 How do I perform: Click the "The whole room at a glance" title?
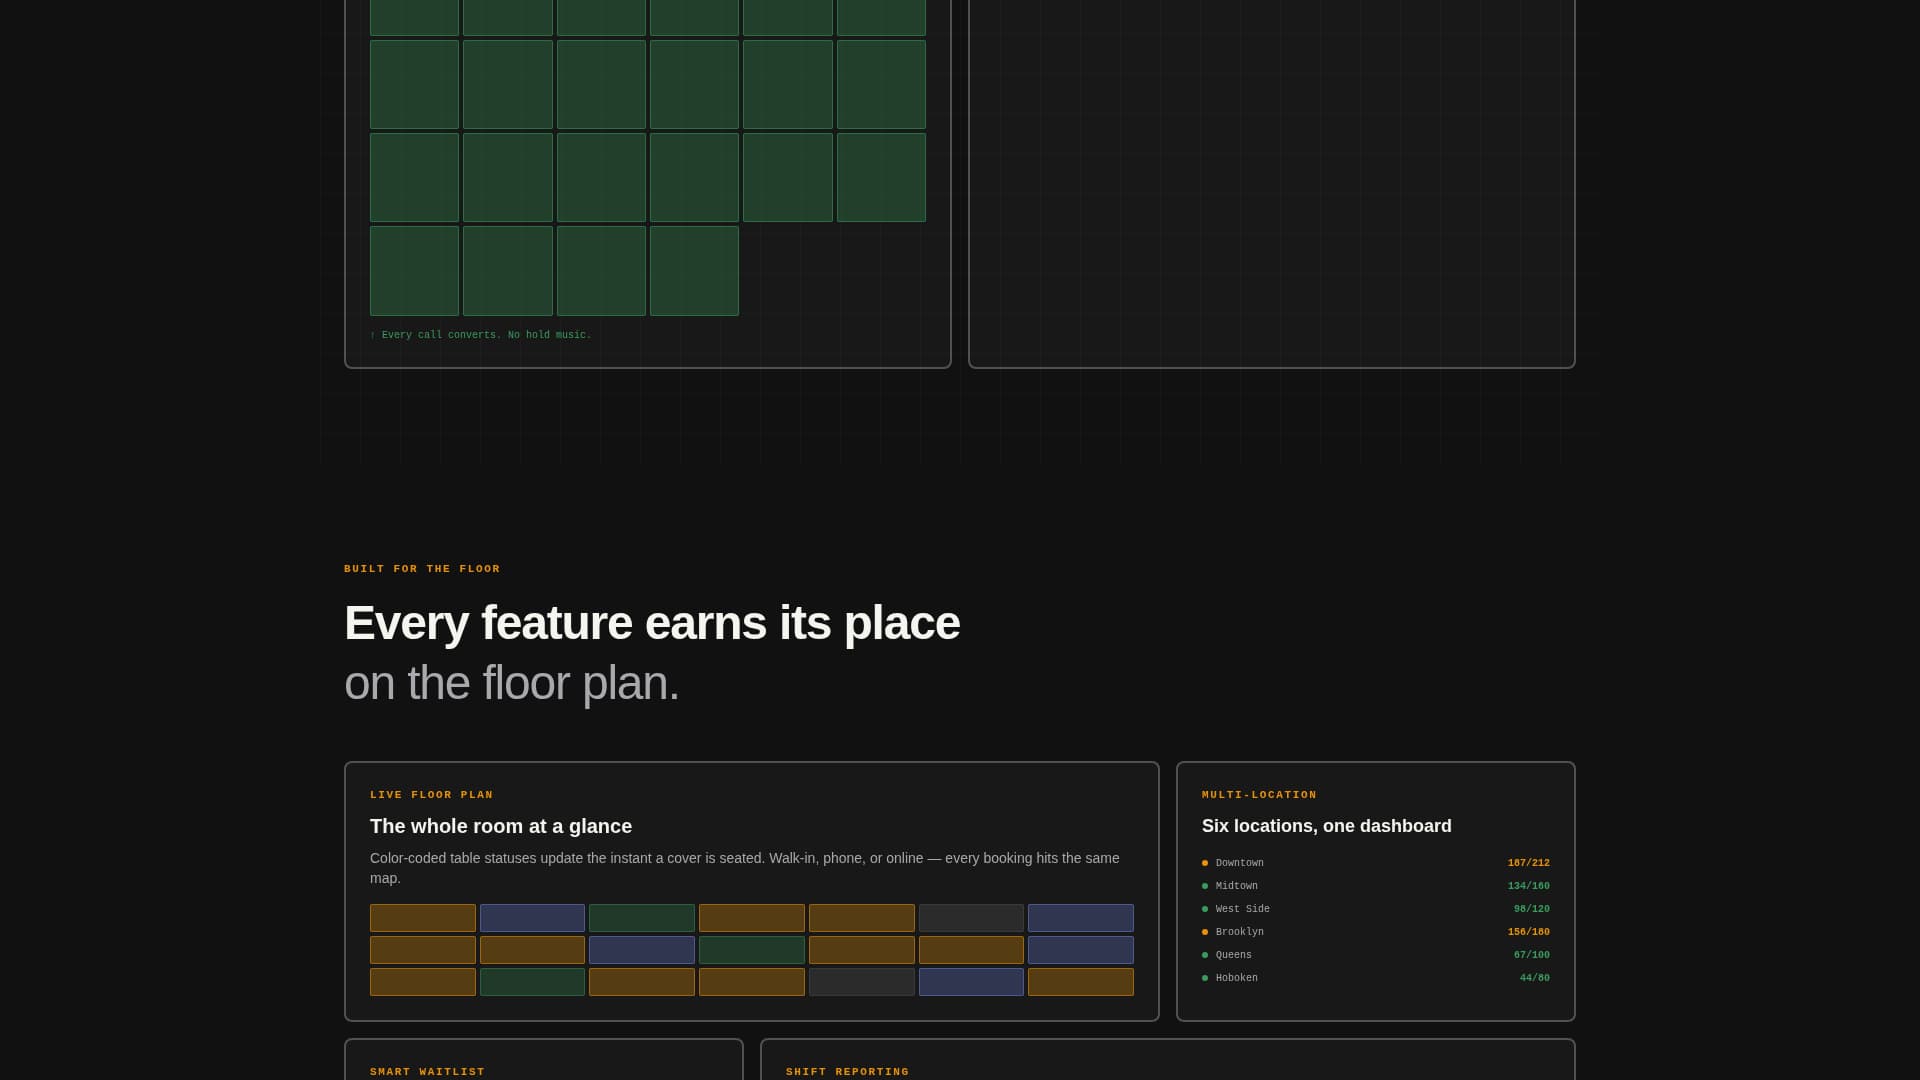(x=501, y=826)
